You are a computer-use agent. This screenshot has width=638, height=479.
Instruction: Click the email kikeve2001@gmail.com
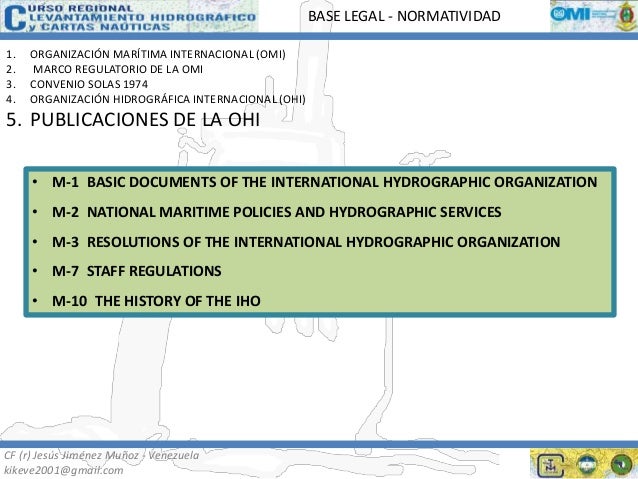[63, 470]
